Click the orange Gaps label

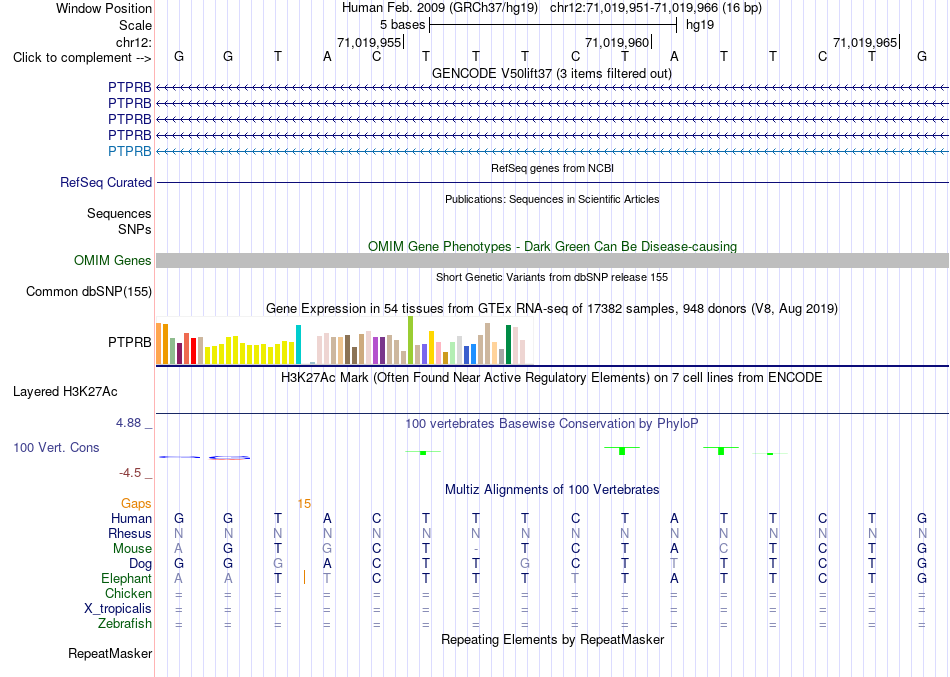coord(136,504)
